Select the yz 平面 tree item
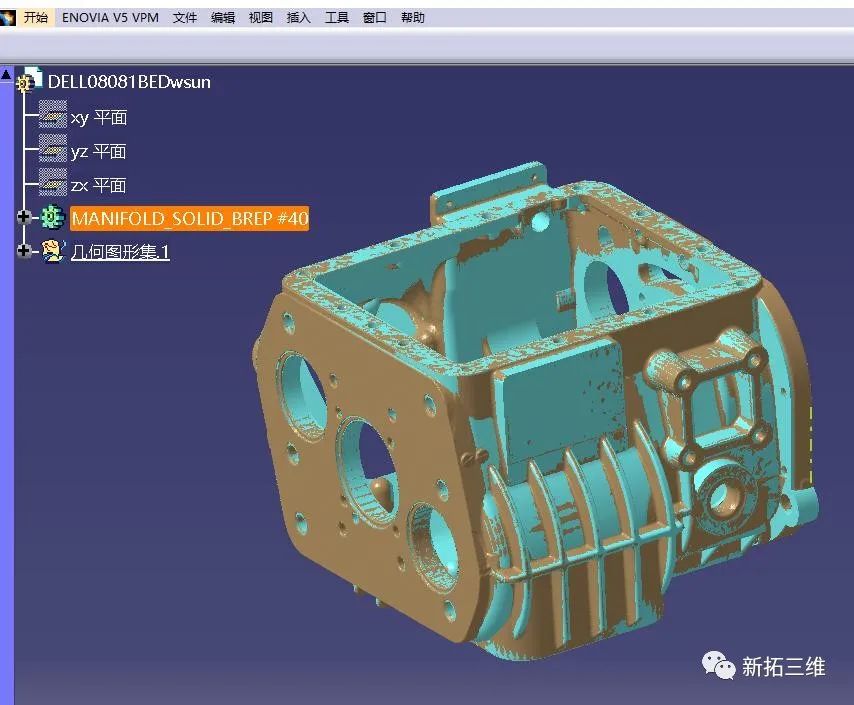Screen dimensions: 854x705 [x=98, y=151]
